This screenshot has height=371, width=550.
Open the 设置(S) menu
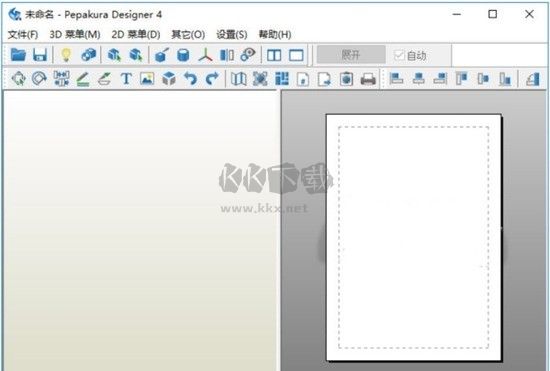tap(232, 34)
